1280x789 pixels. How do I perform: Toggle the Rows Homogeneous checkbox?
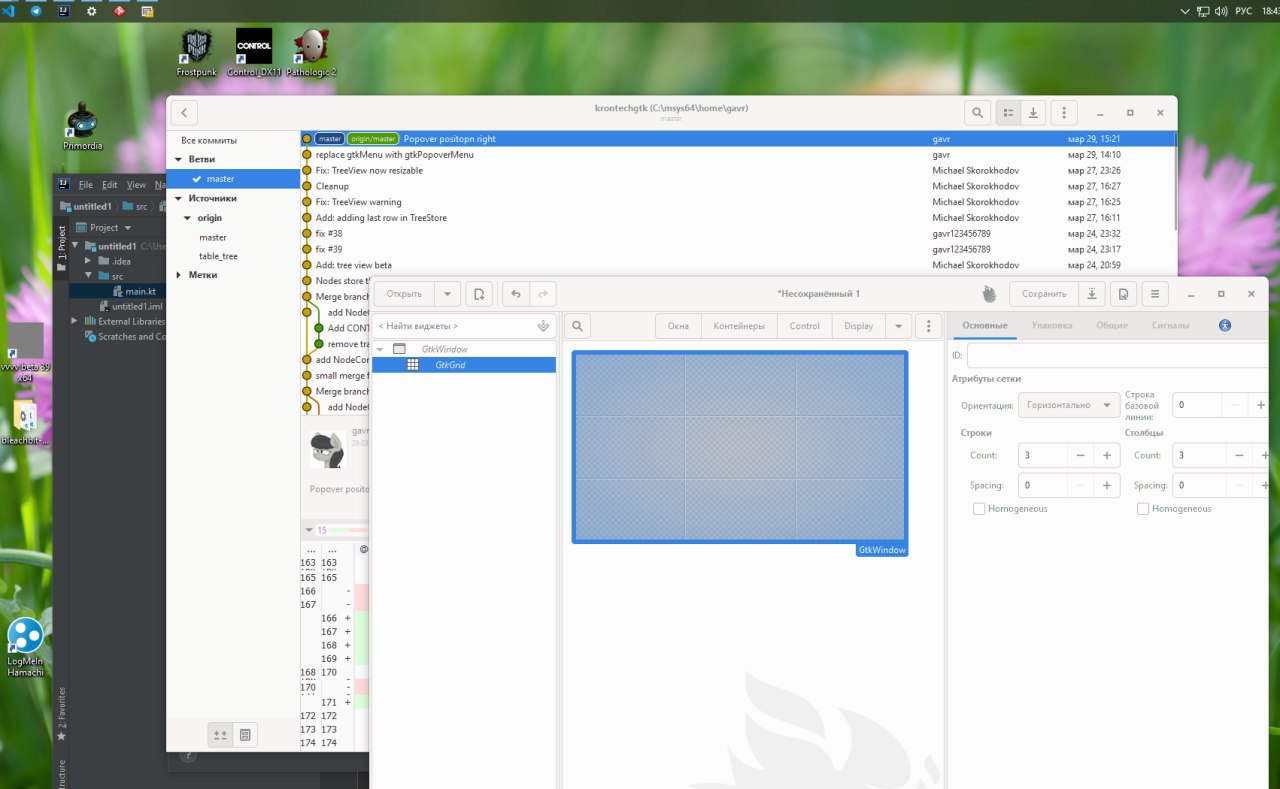coord(979,509)
